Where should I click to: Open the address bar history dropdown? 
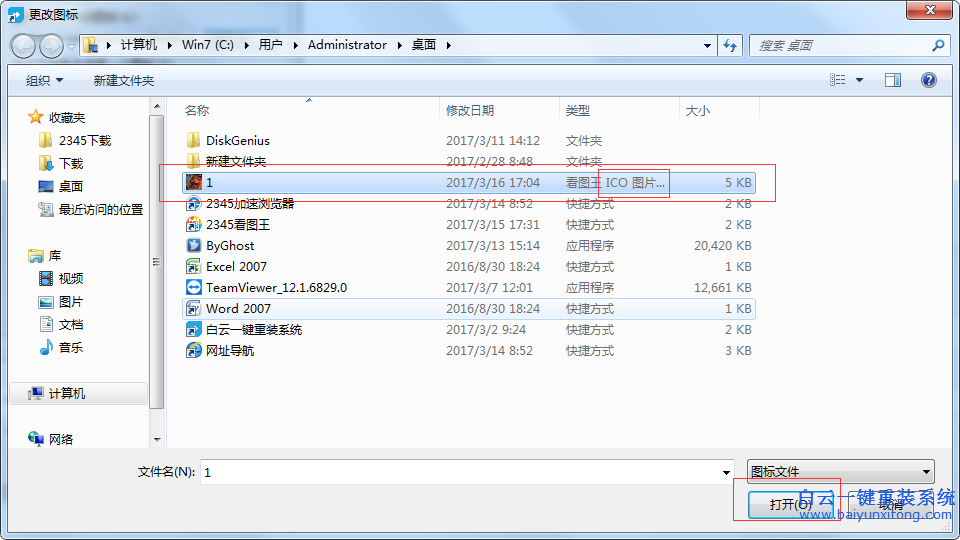click(707, 45)
